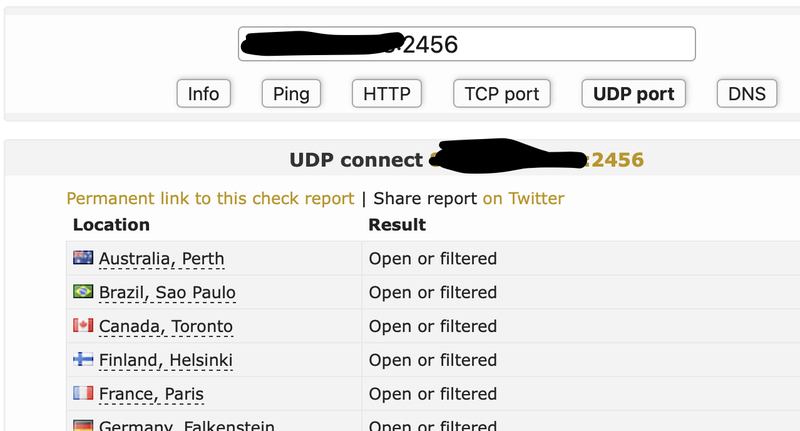This screenshot has height=431, width=800.
Task: Open the Finland, Helsinki node link
Action: click(166, 360)
